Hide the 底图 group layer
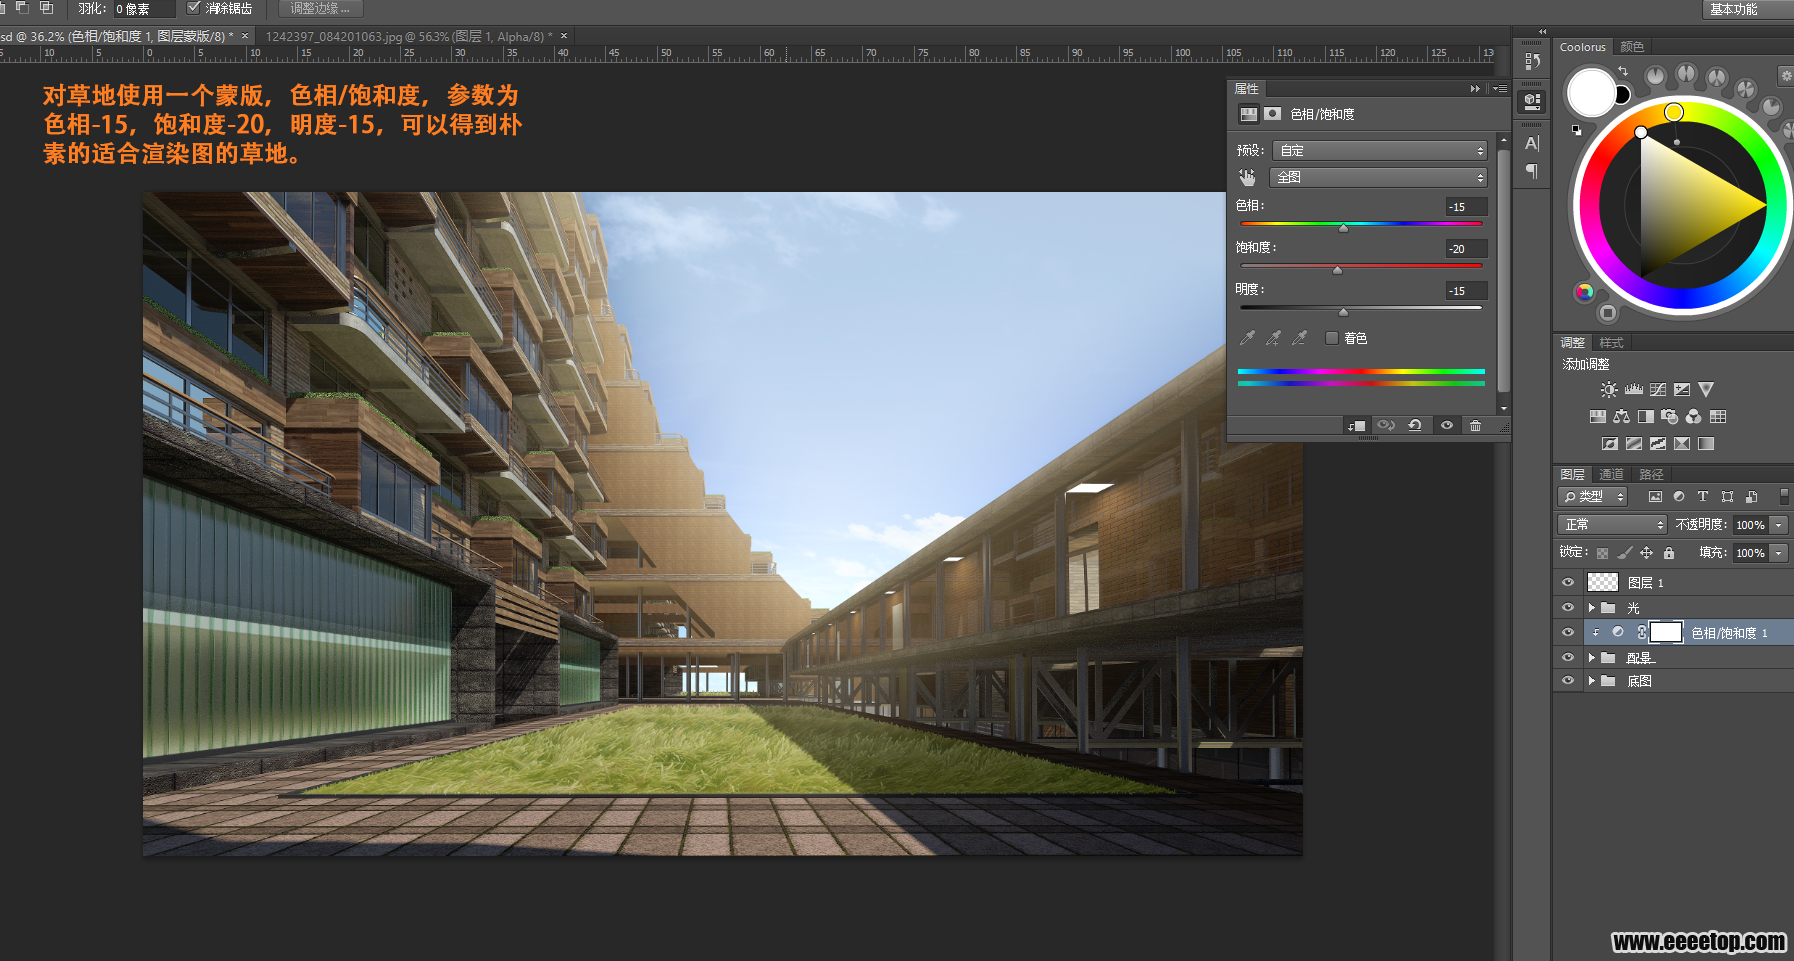Viewport: 1794px width, 961px height. coord(1568,681)
